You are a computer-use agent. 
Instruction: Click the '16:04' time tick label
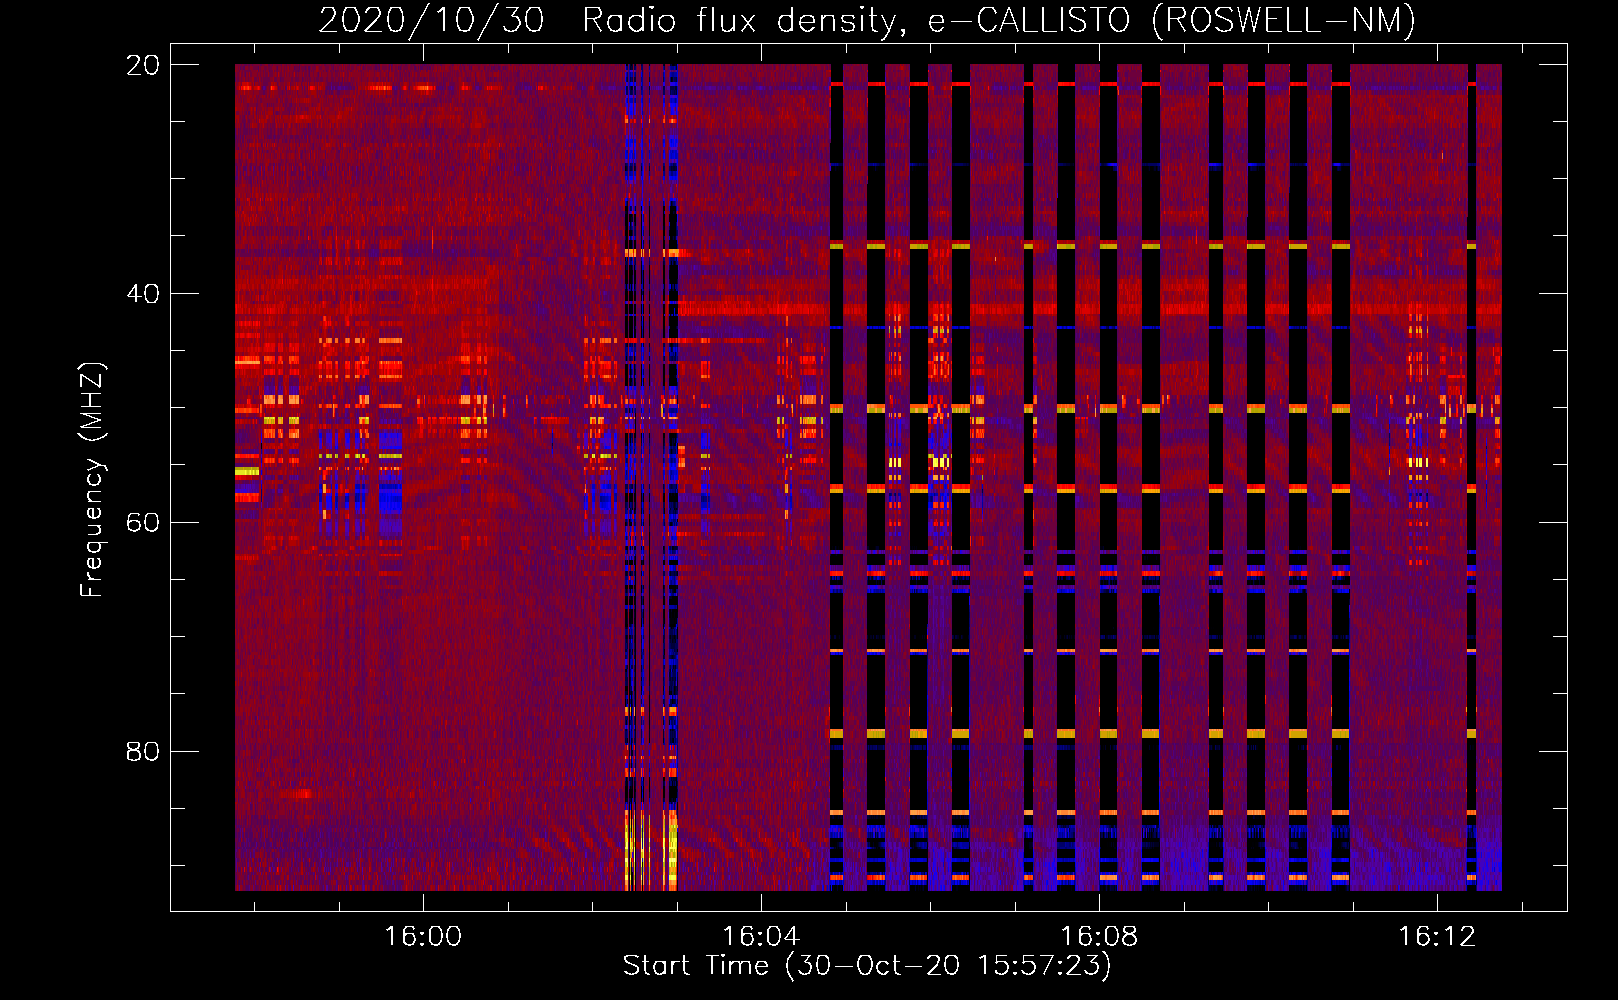[761, 937]
